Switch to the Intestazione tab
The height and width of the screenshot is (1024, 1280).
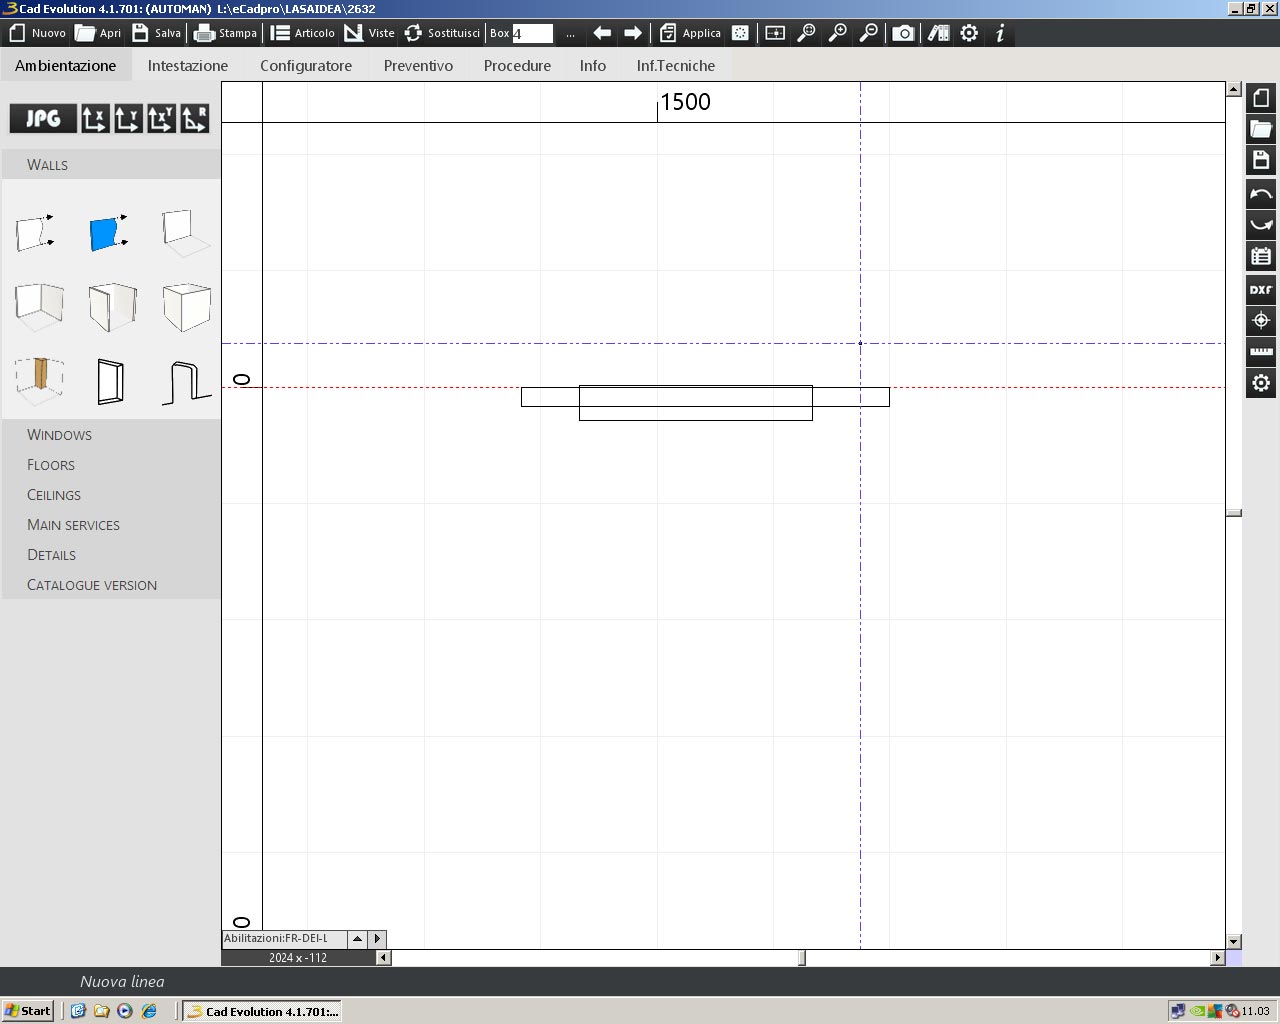[x=188, y=65]
